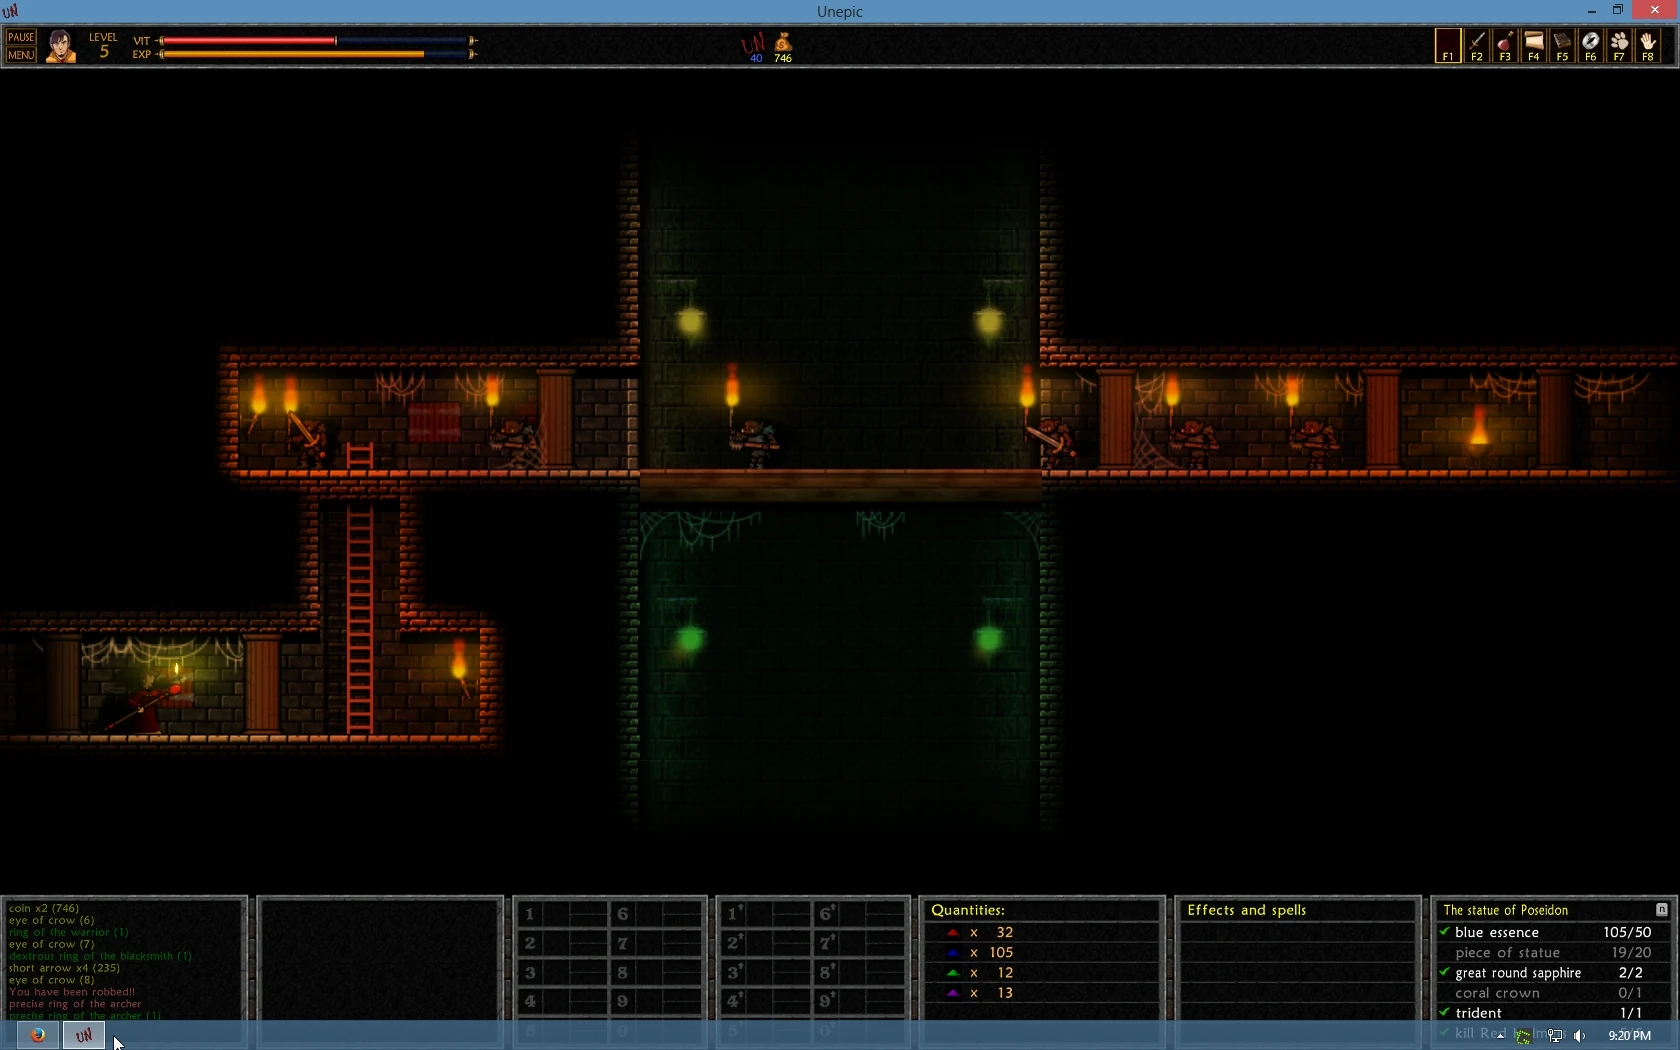
Task: Click the hero portrait icon
Action: 60,46
